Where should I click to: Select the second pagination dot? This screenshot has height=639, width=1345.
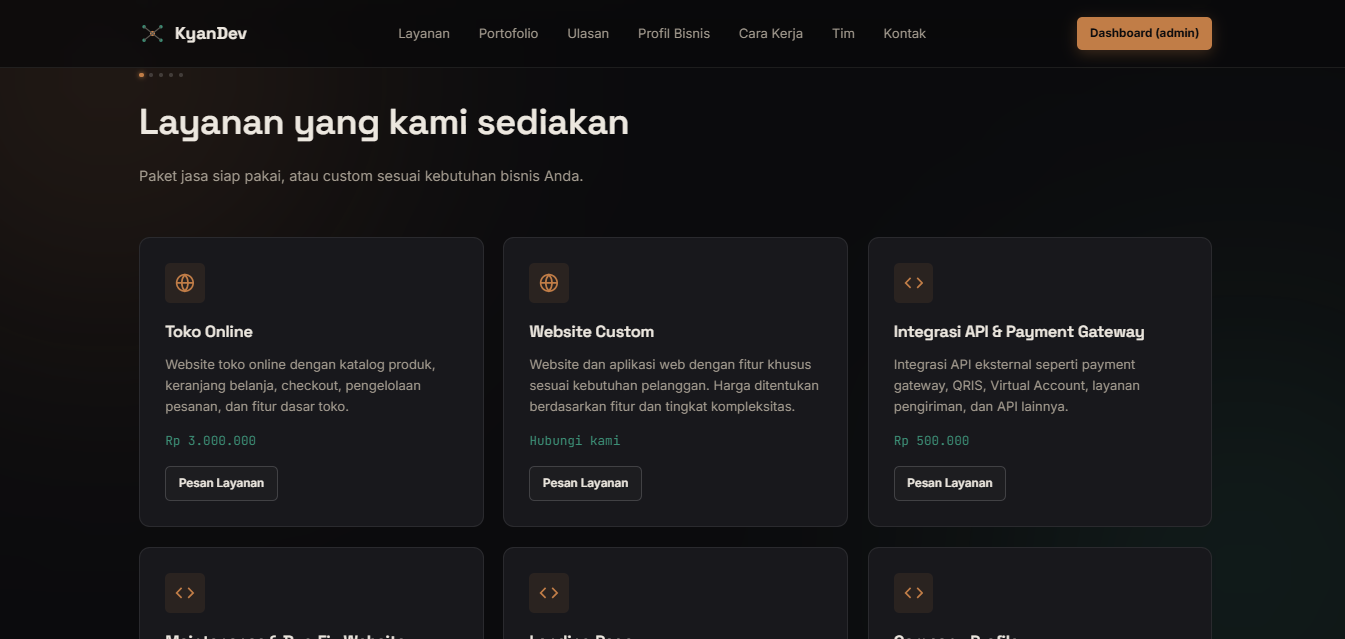pyautogui.click(x=151, y=75)
